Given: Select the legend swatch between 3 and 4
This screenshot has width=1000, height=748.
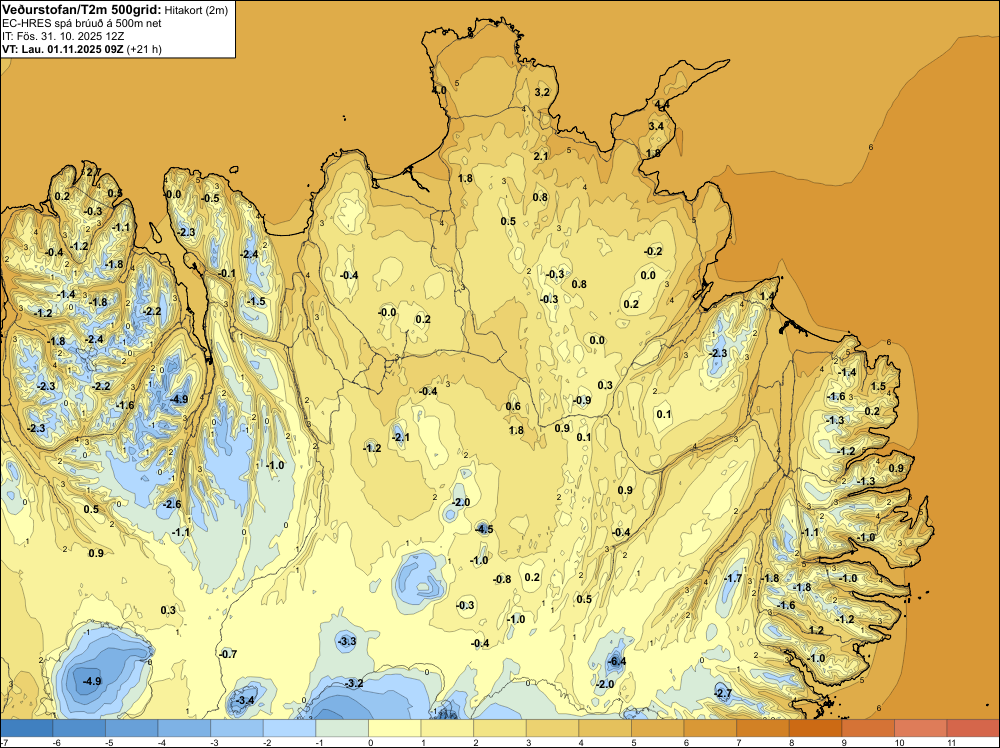Looking at the screenshot, I should click(552, 728).
